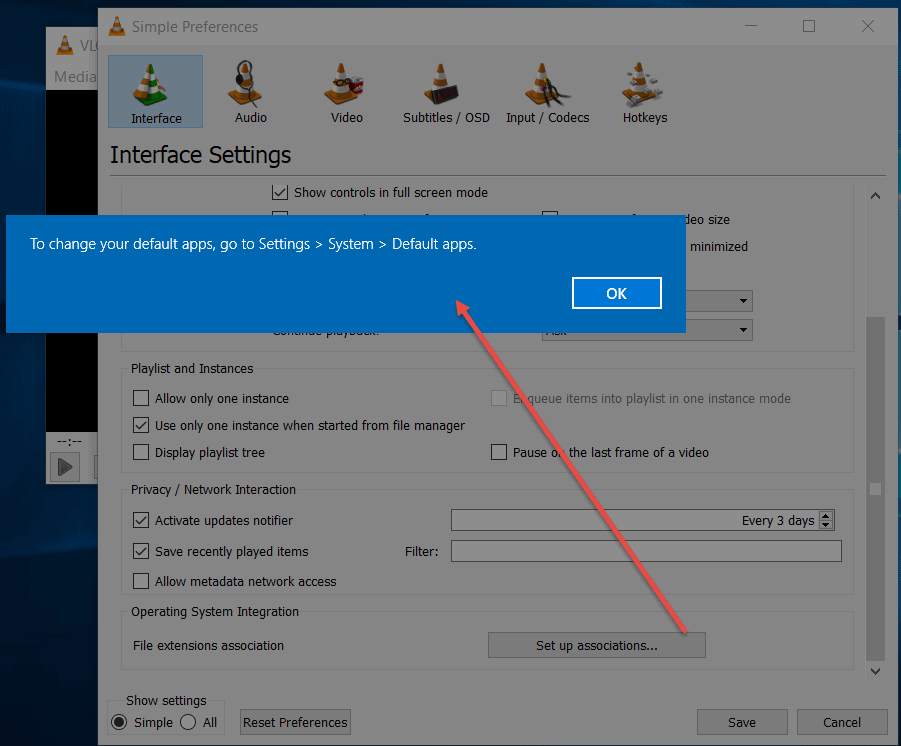
Task: Click the VLC cone icon in Simple Preferences title bar
Action: [x=117, y=26]
